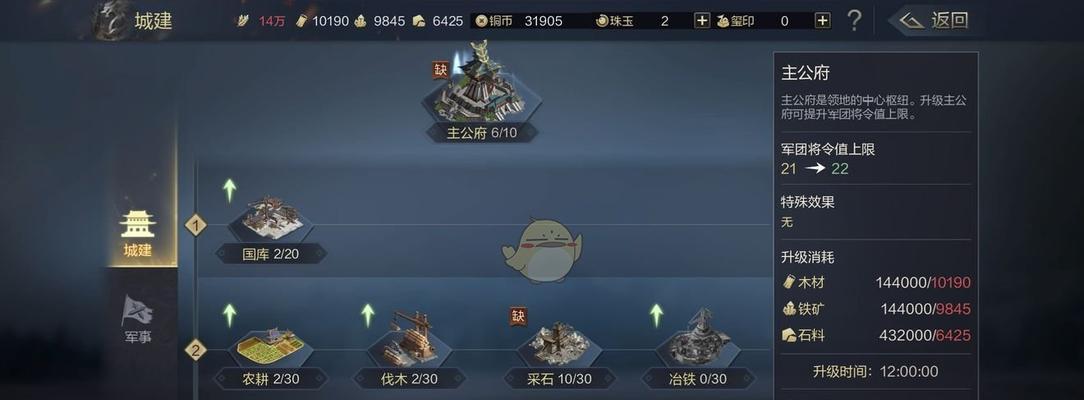The width and height of the screenshot is (1084, 400).
Task: Switch to the 城建 side tab
Action: click(138, 234)
